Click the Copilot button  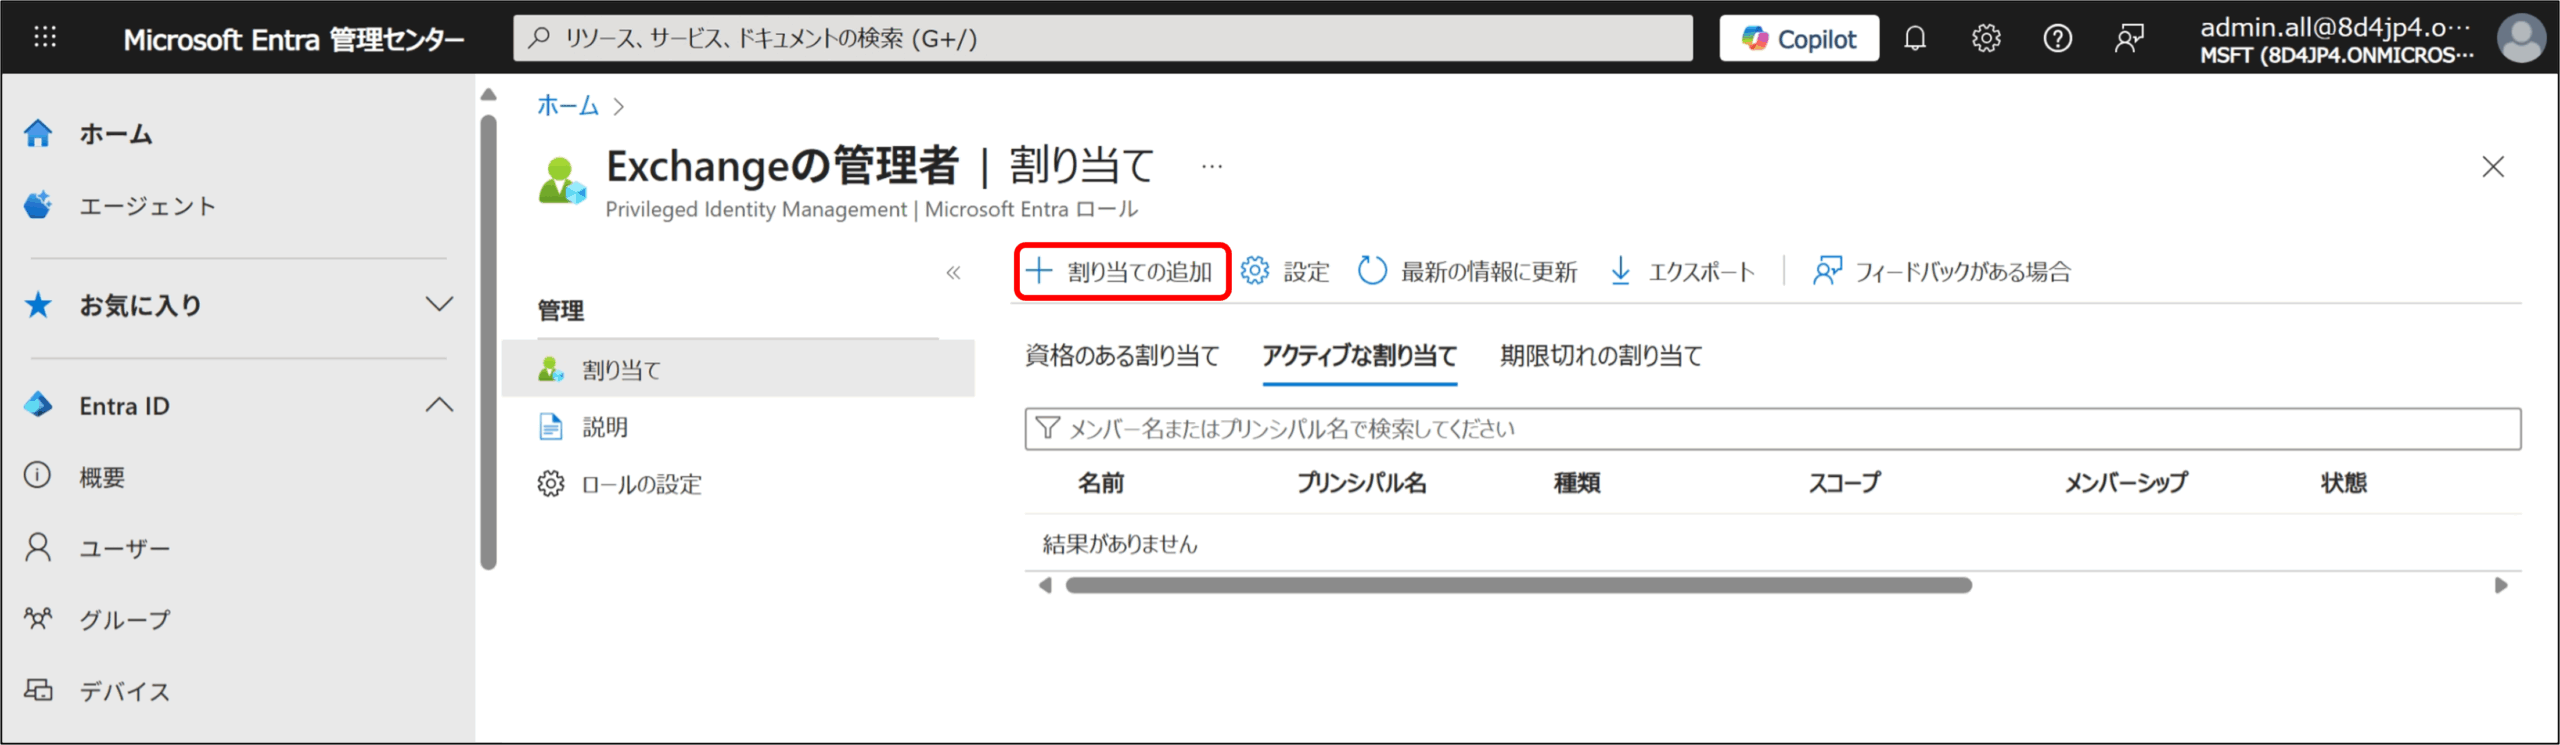coord(1798,38)
